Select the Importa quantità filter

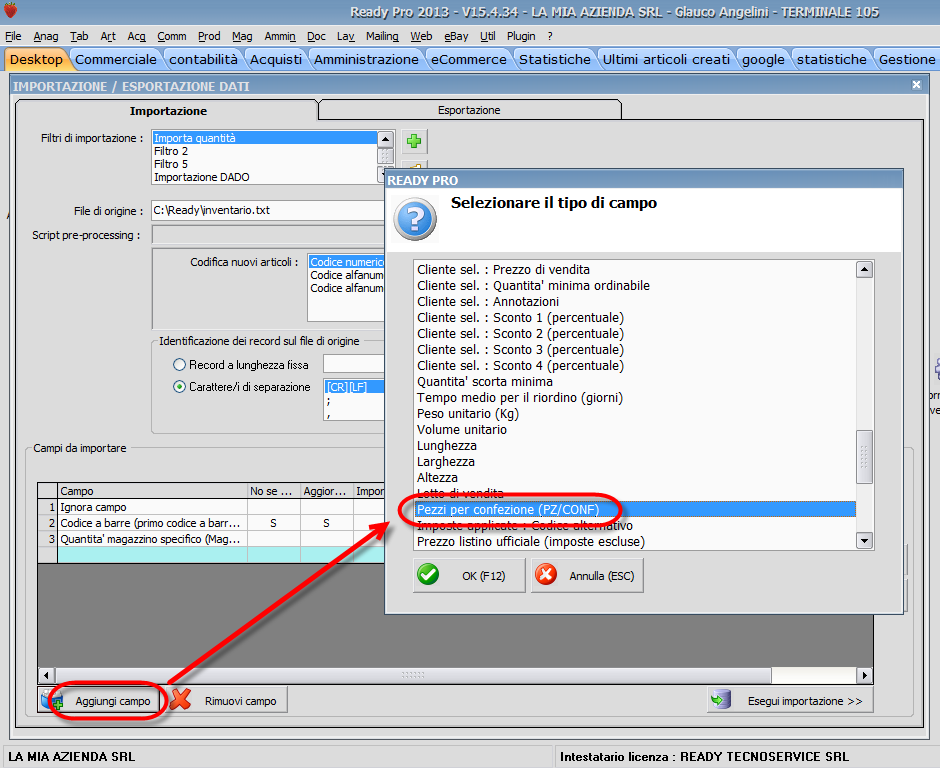(x=264, y=138)
